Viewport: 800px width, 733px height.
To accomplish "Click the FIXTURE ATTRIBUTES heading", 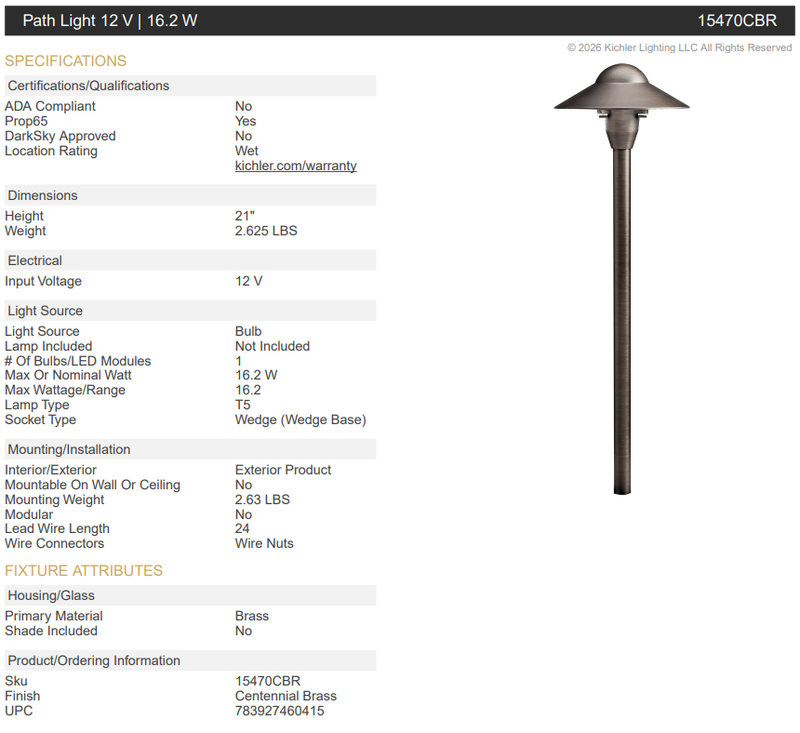I will click(x=84, y=570).
